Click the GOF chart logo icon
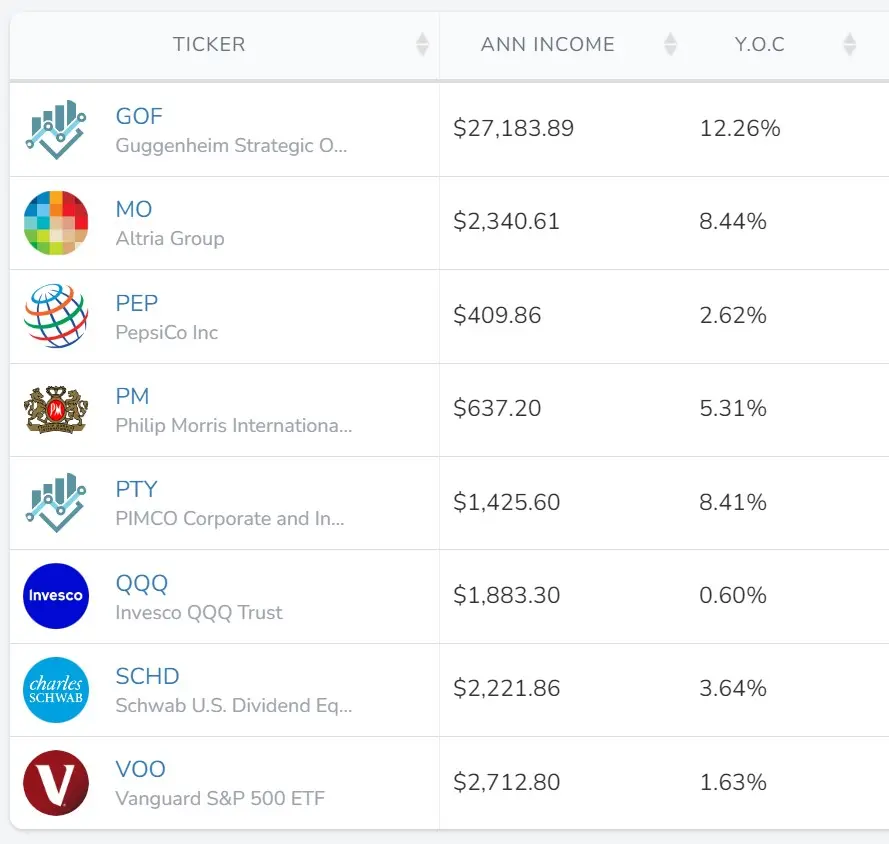 coord(56,129)
